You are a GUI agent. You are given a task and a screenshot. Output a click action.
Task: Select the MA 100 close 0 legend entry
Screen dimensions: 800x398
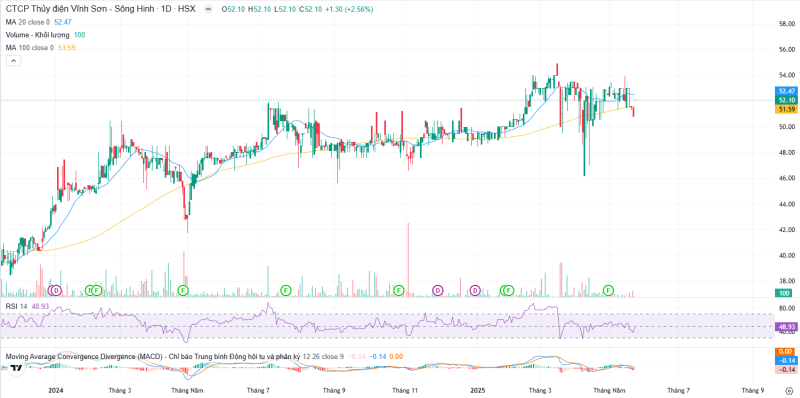30,47
